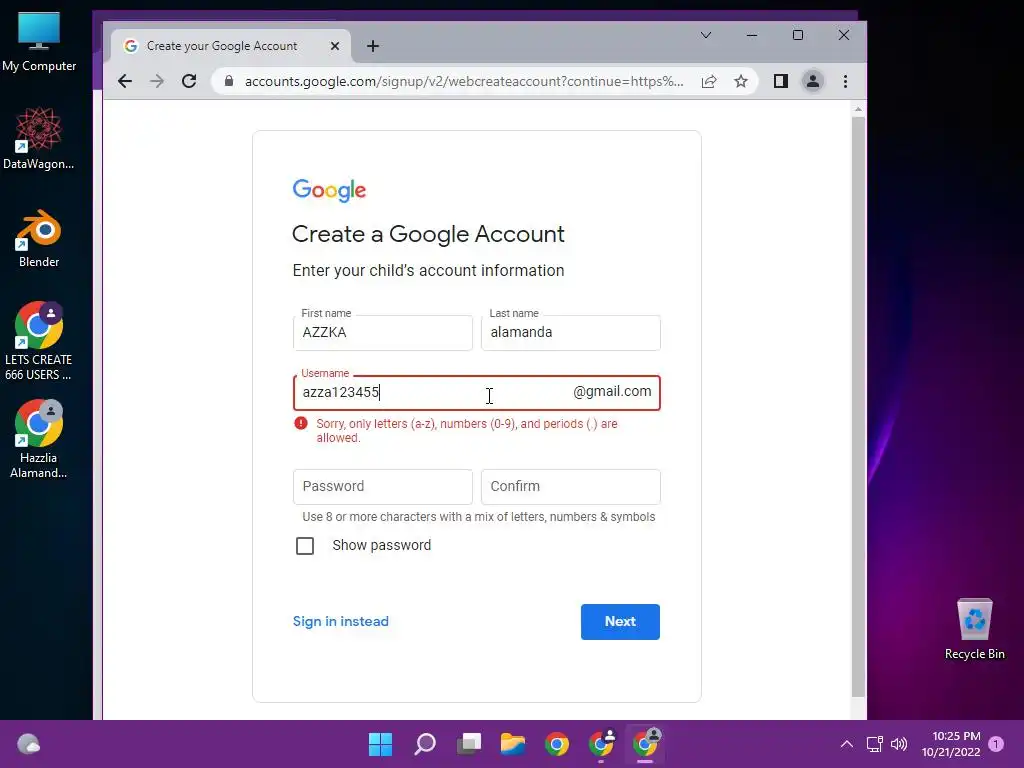Bookmark this page with the star icon
Viewport: 1024px width, 768px height.
click(x=741, y=81)
